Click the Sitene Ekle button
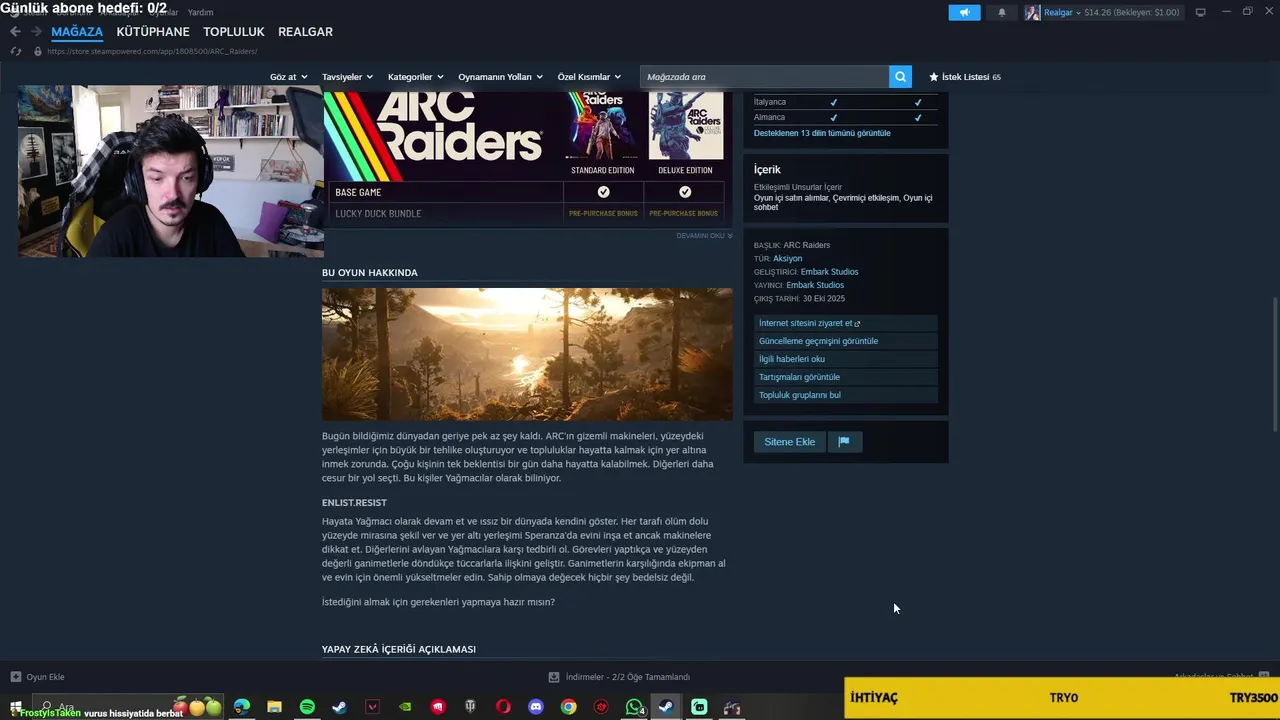1280x720 pixels. [x=789, y=442]
